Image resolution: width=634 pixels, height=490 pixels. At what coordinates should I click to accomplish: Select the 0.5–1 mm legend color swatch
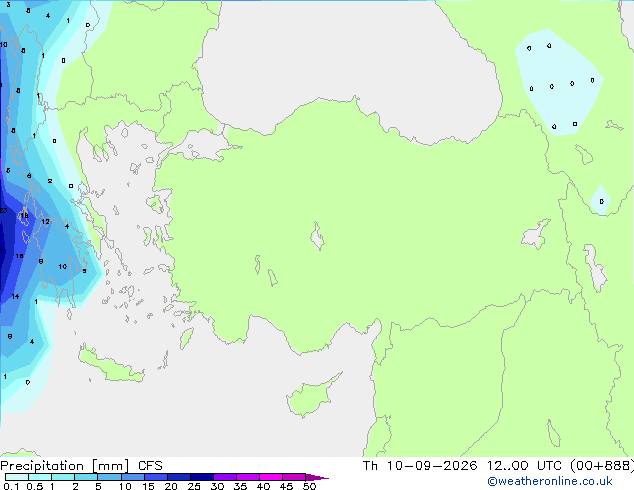(x=40, y=477)
